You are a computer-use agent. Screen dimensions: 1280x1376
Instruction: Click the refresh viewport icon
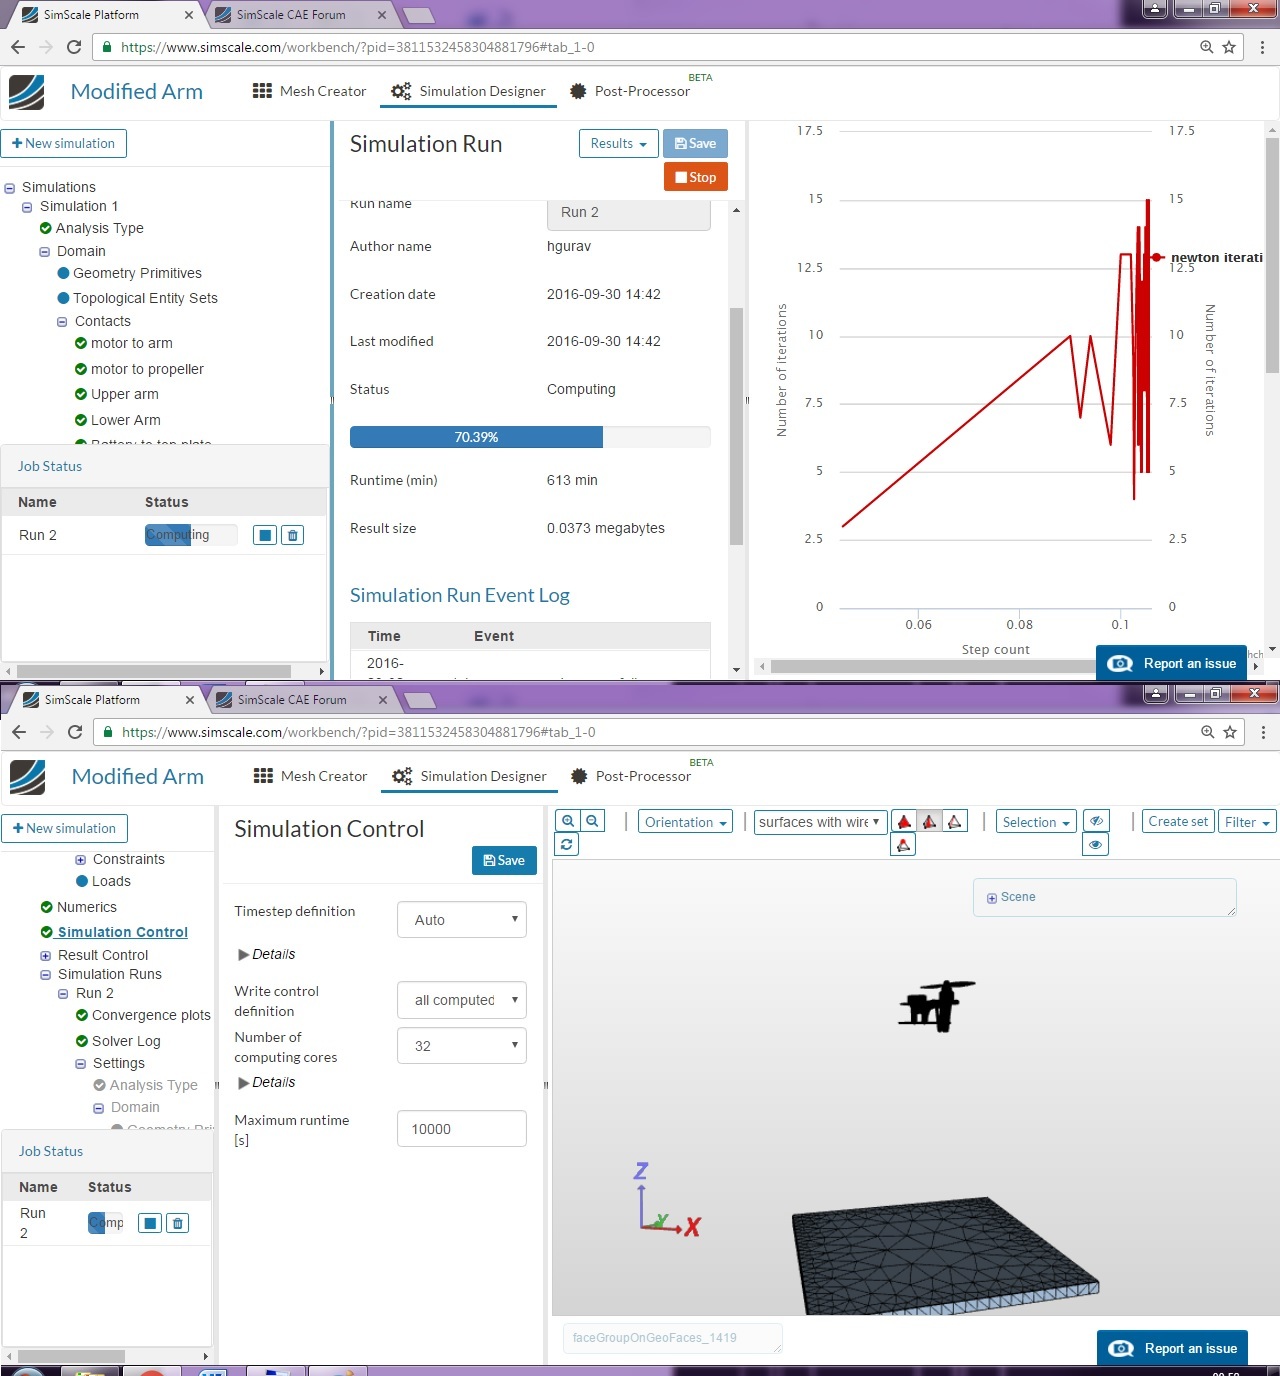(566, 843)
